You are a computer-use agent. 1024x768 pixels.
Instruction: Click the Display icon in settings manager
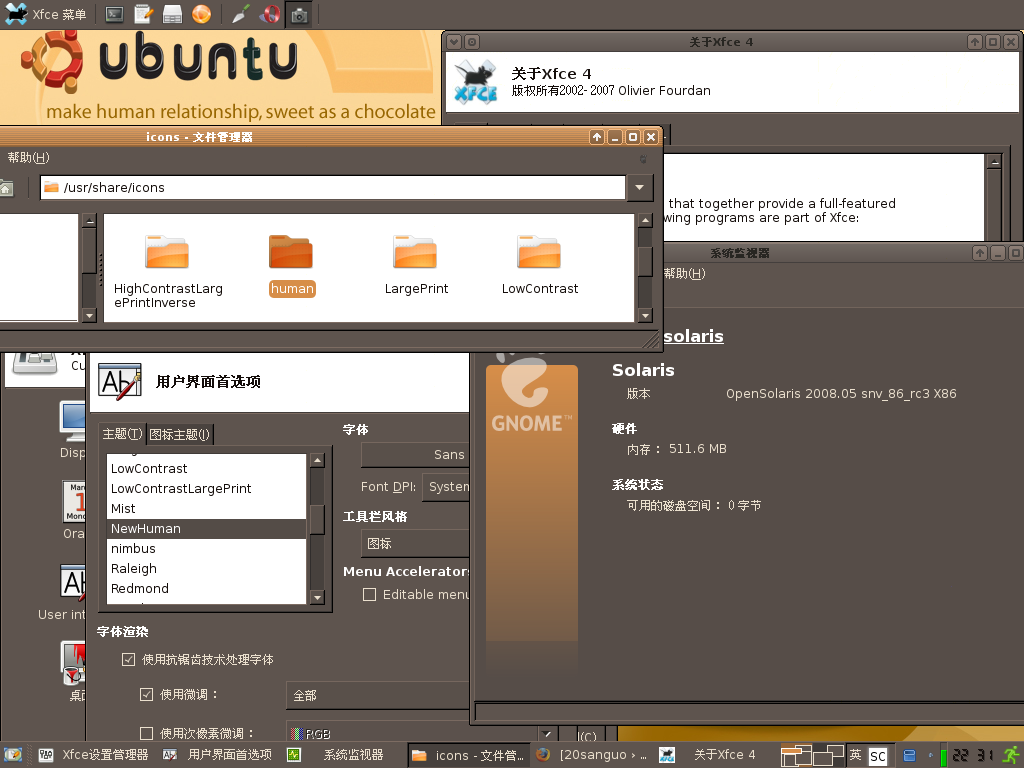(x=72, y=430)
